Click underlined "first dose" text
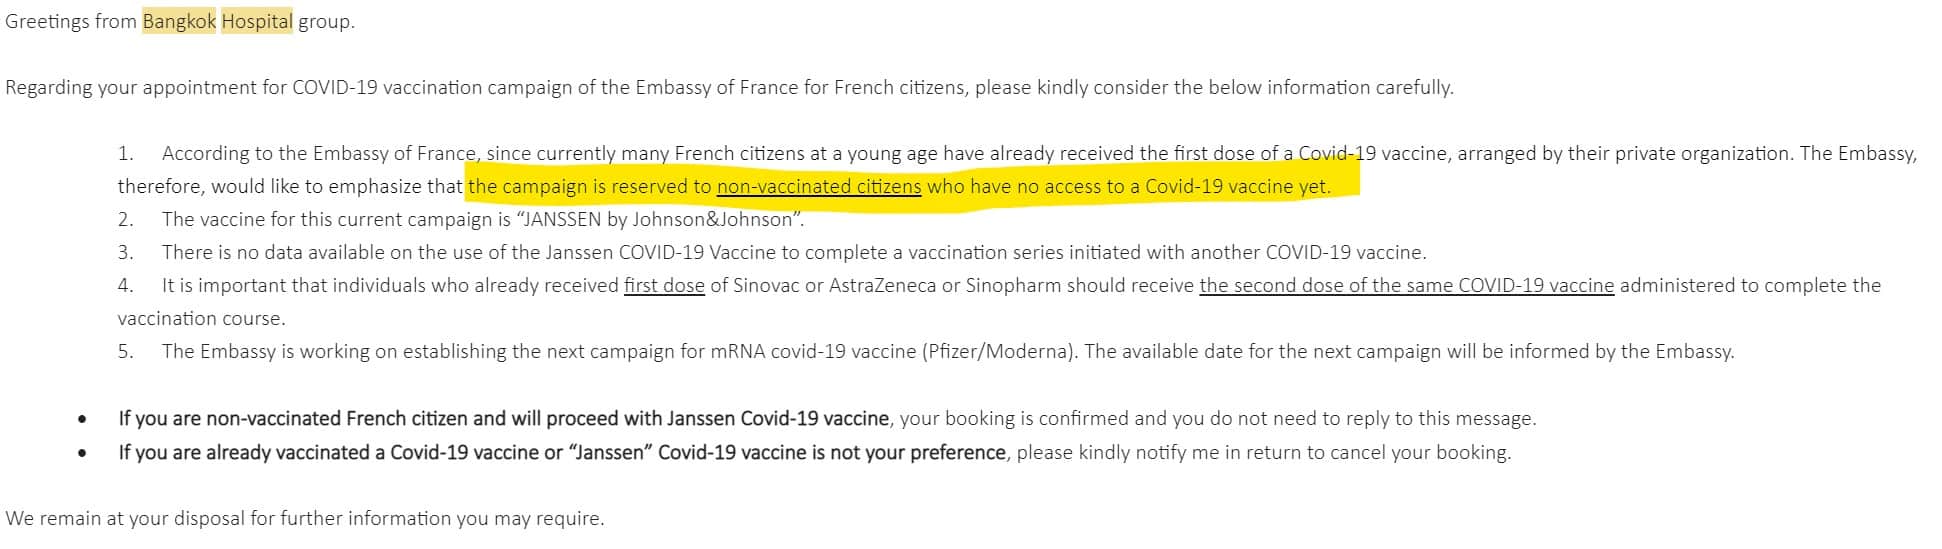Viewport: 1942px width, 549px height. tap(664, 285)
